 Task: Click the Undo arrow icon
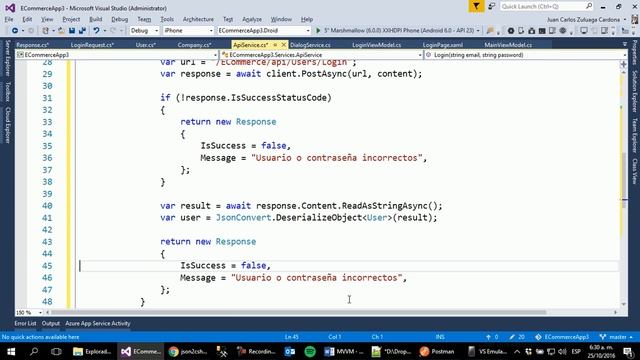[96, 31]
